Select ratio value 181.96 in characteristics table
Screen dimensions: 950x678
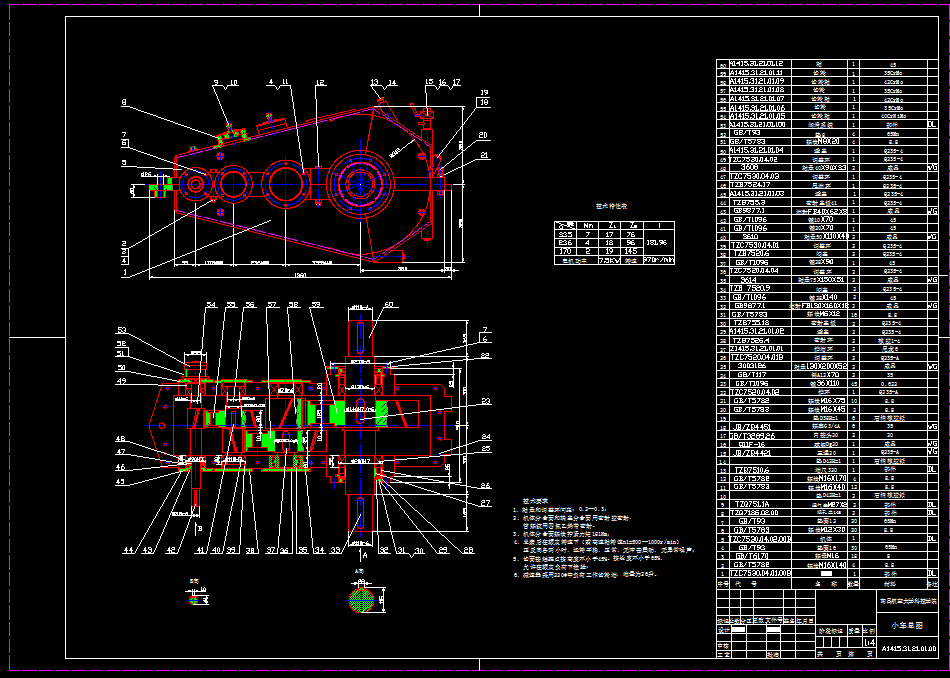tap(656, 242)
